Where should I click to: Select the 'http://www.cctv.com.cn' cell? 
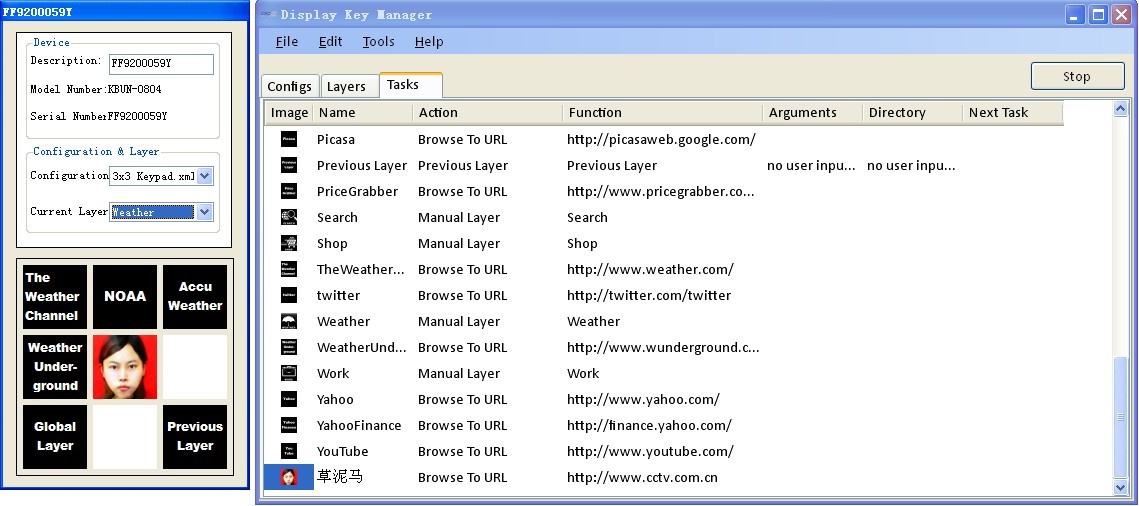tap(642, 478)
